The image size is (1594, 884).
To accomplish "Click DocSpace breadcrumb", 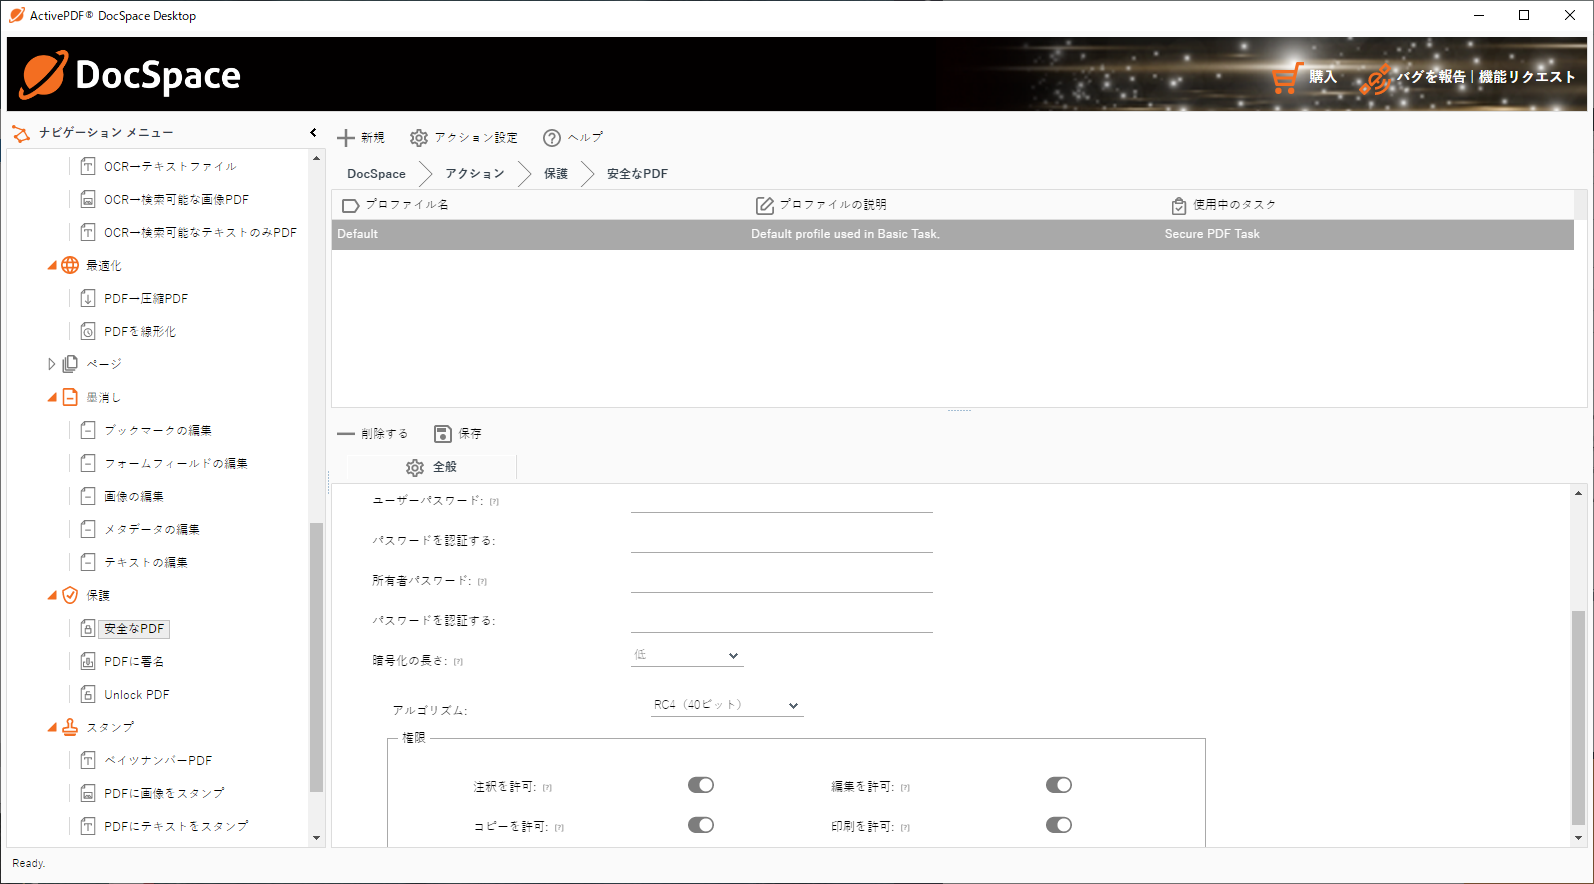I will (x=376, y=173).
